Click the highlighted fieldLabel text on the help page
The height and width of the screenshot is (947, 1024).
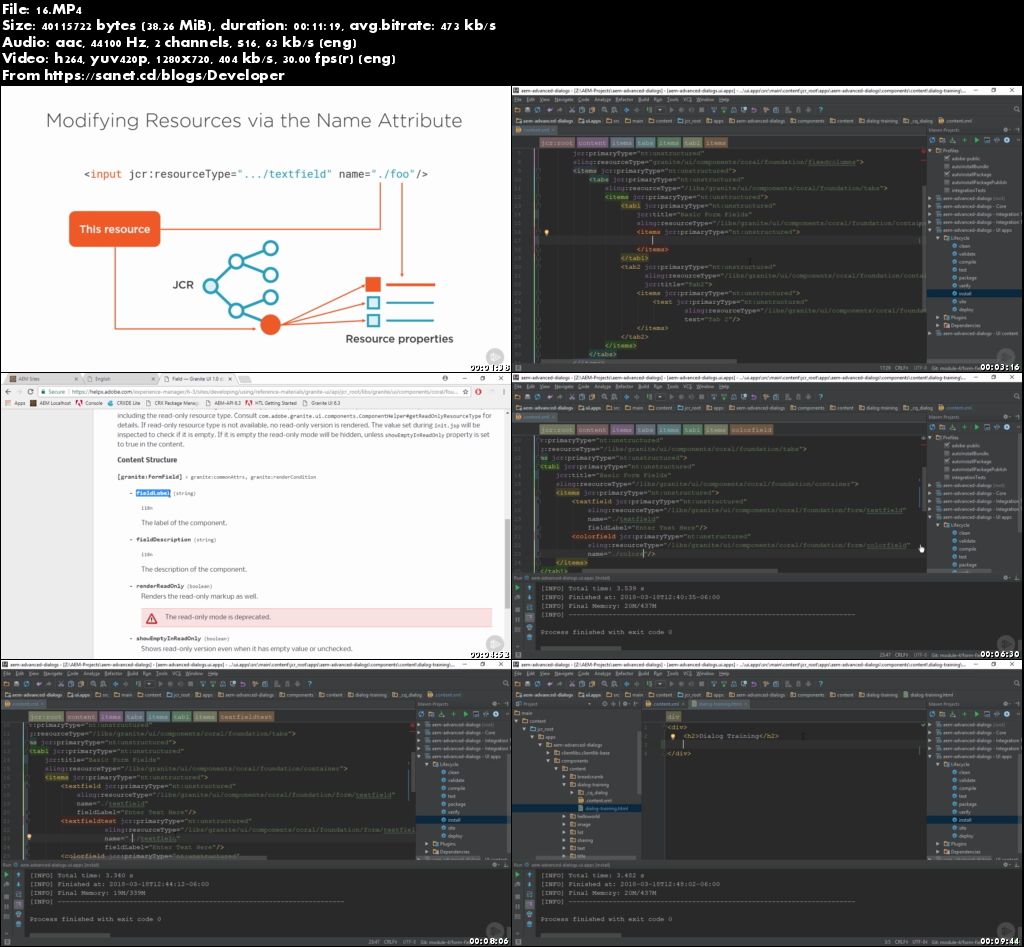153,493
